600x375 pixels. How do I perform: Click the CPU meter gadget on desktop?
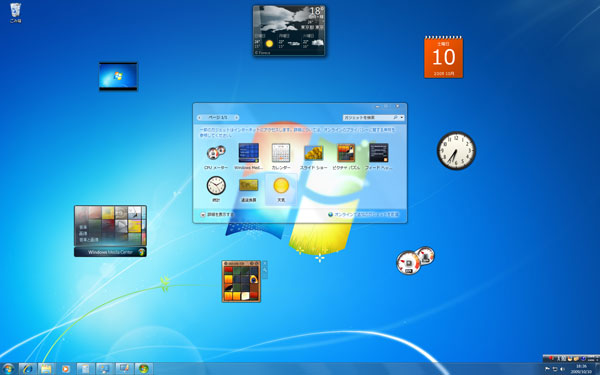tap(415, 261)
